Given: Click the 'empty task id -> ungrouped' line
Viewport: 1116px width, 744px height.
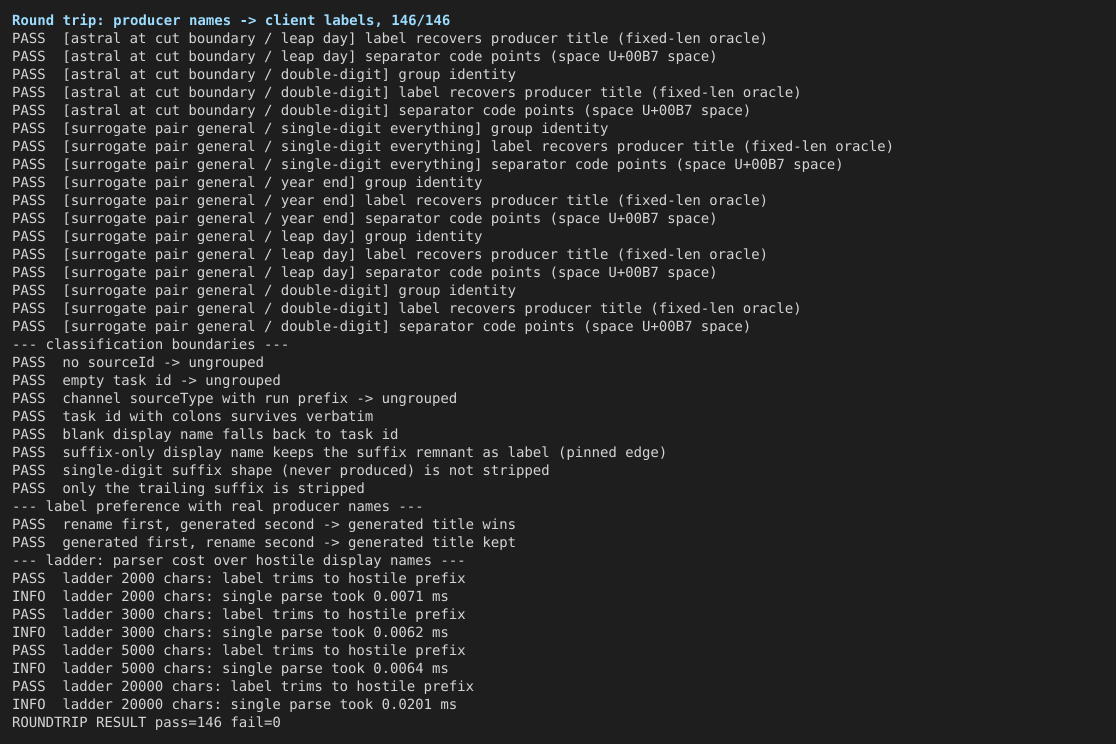Looking at the screenshot, I should (x=146, y=381).
